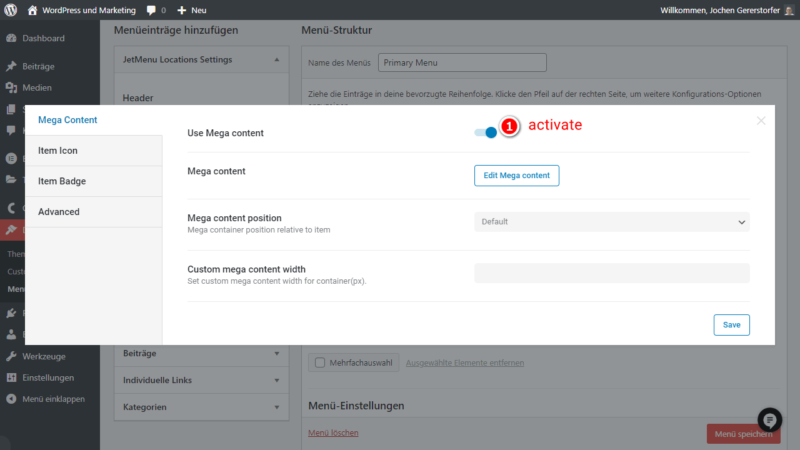Image resolution: width=800 pixels, height=450 pixels.
Task: Open the Dashboard sidebar icon
Action: pyautogui.click(x=11, y=38)
